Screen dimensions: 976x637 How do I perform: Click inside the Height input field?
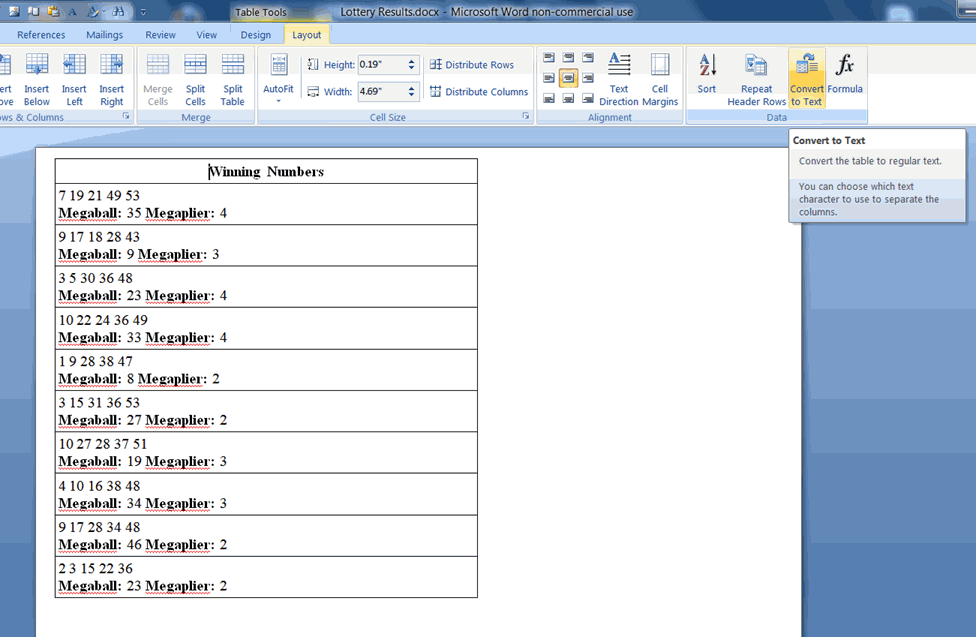tap(381, 65)
